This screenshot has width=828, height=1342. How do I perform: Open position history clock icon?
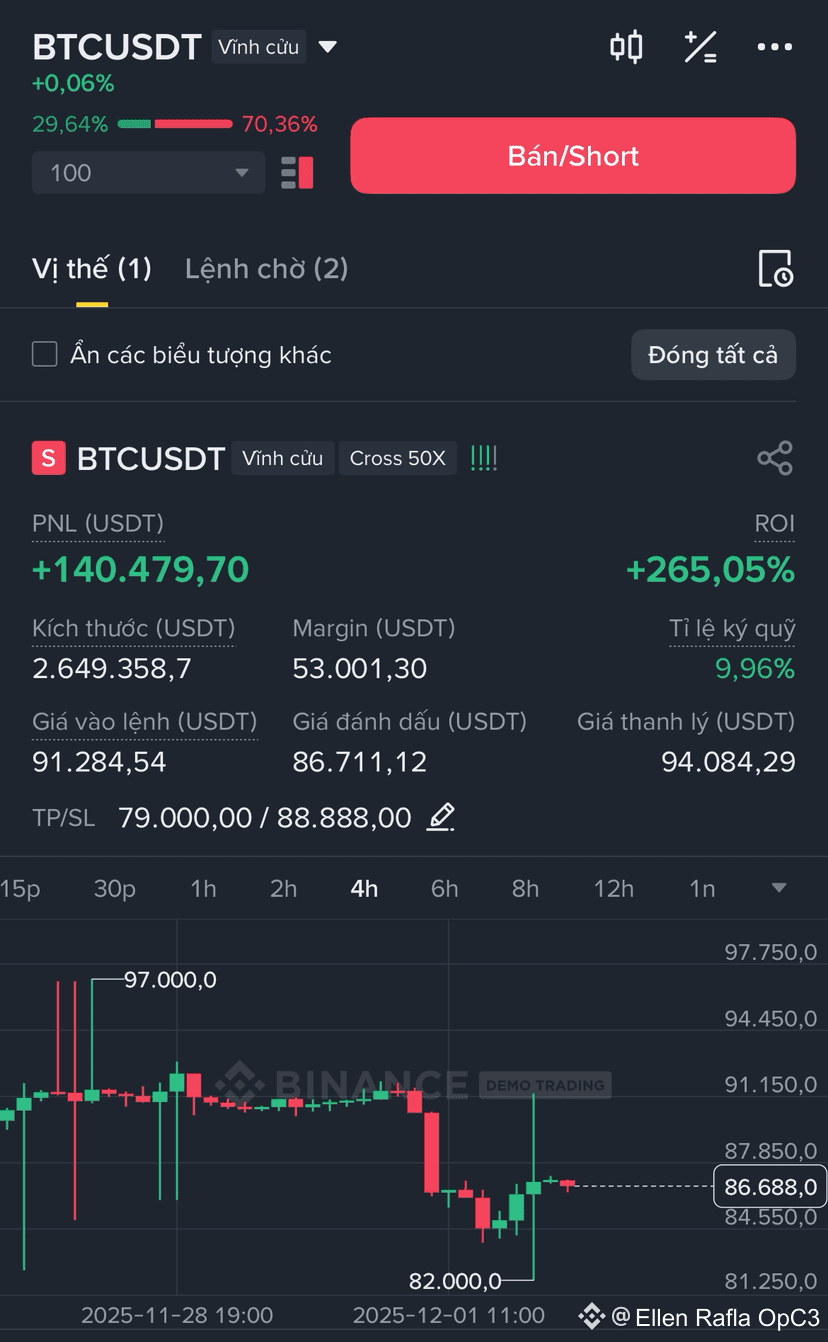pos(775,268)
